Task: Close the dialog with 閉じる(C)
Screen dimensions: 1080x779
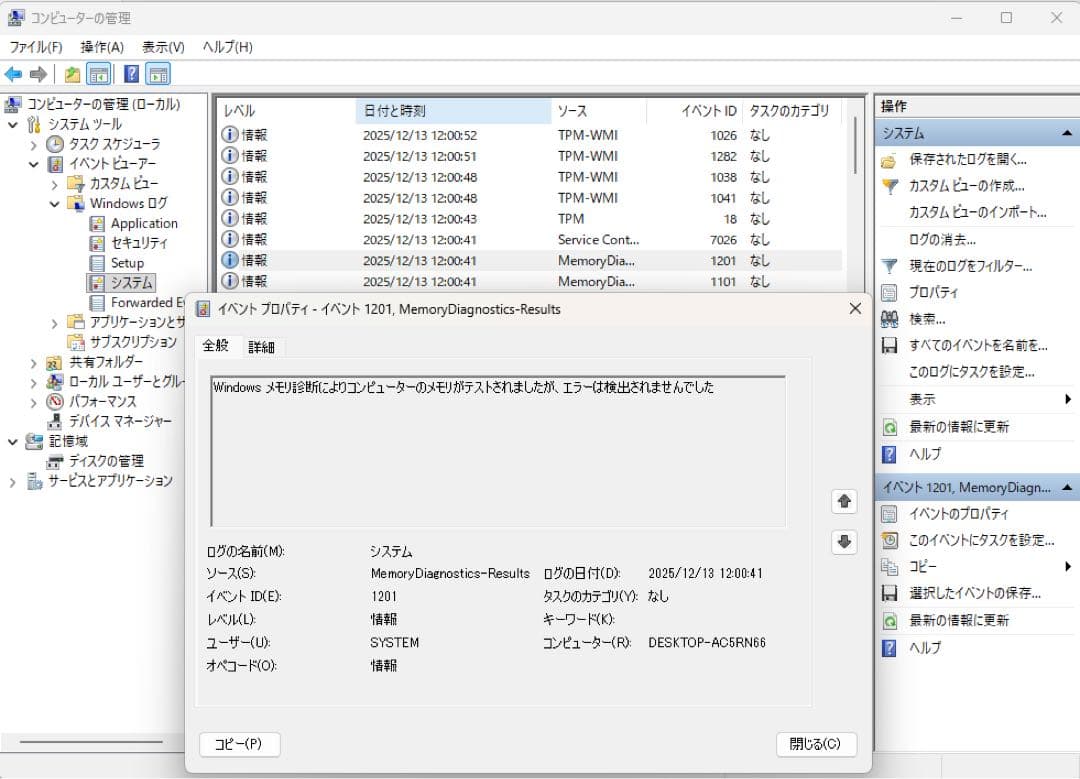Action: tap(816, 744)
